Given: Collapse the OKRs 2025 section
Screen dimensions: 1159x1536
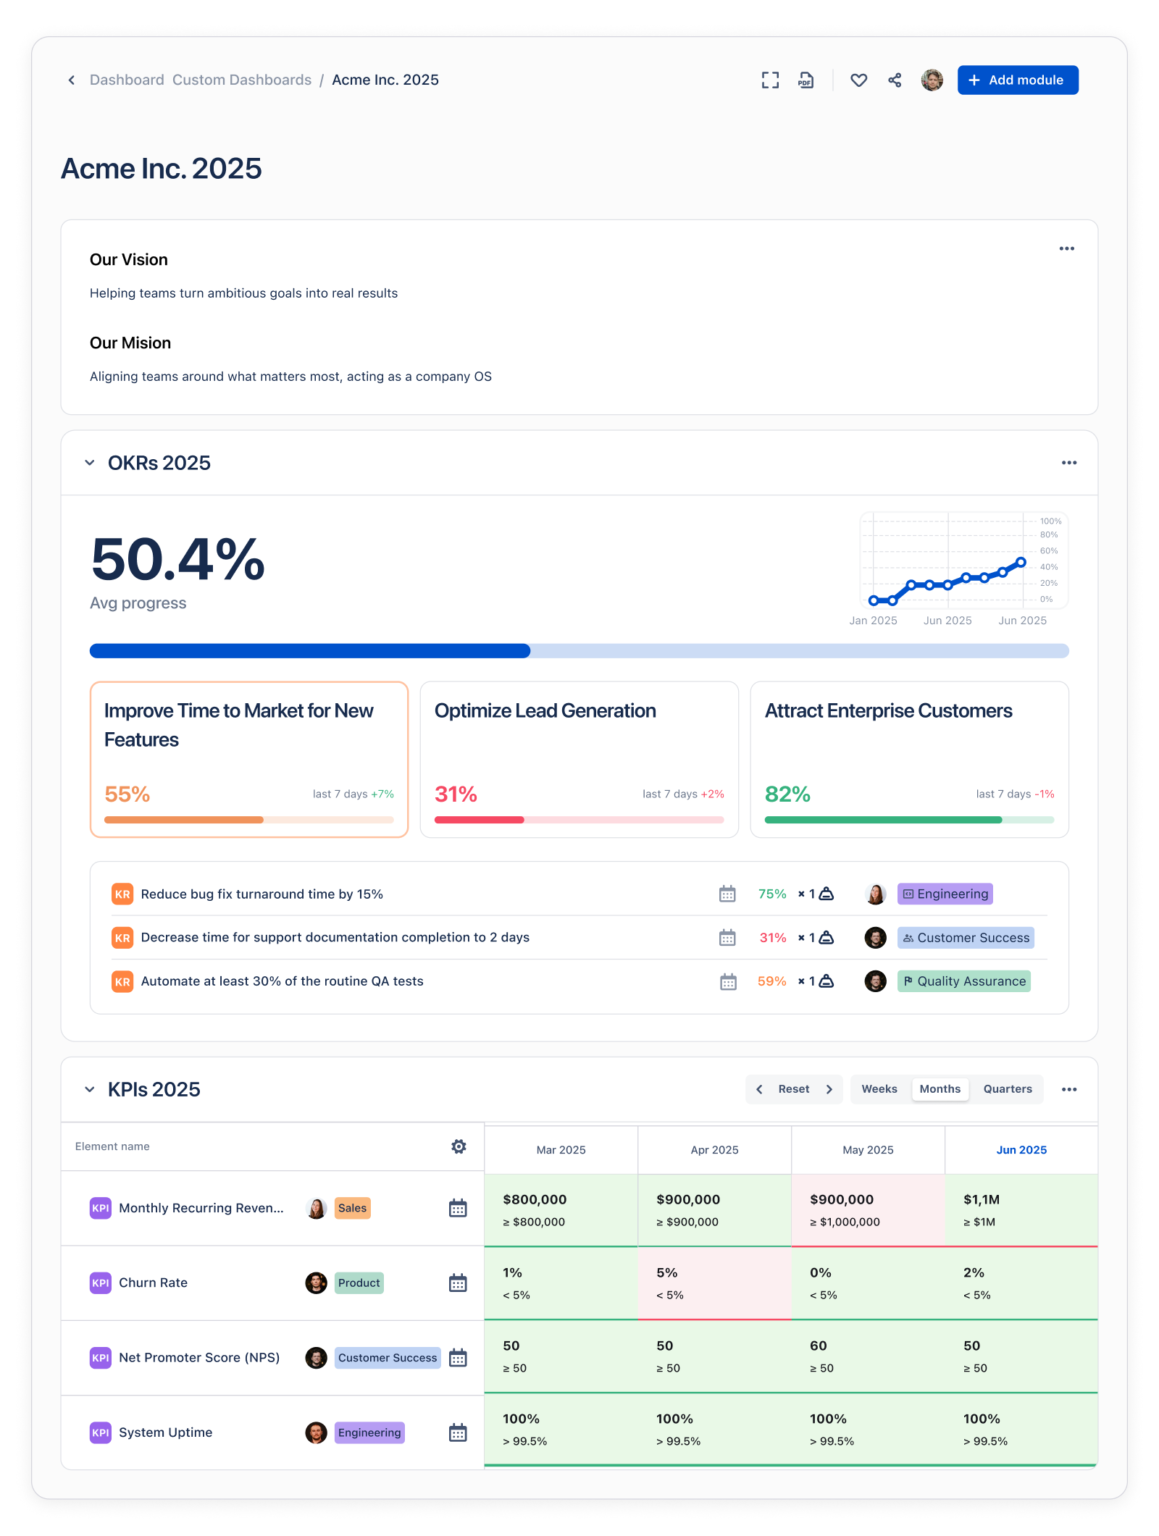Looking at the screenshot, I should click(90, 463).
